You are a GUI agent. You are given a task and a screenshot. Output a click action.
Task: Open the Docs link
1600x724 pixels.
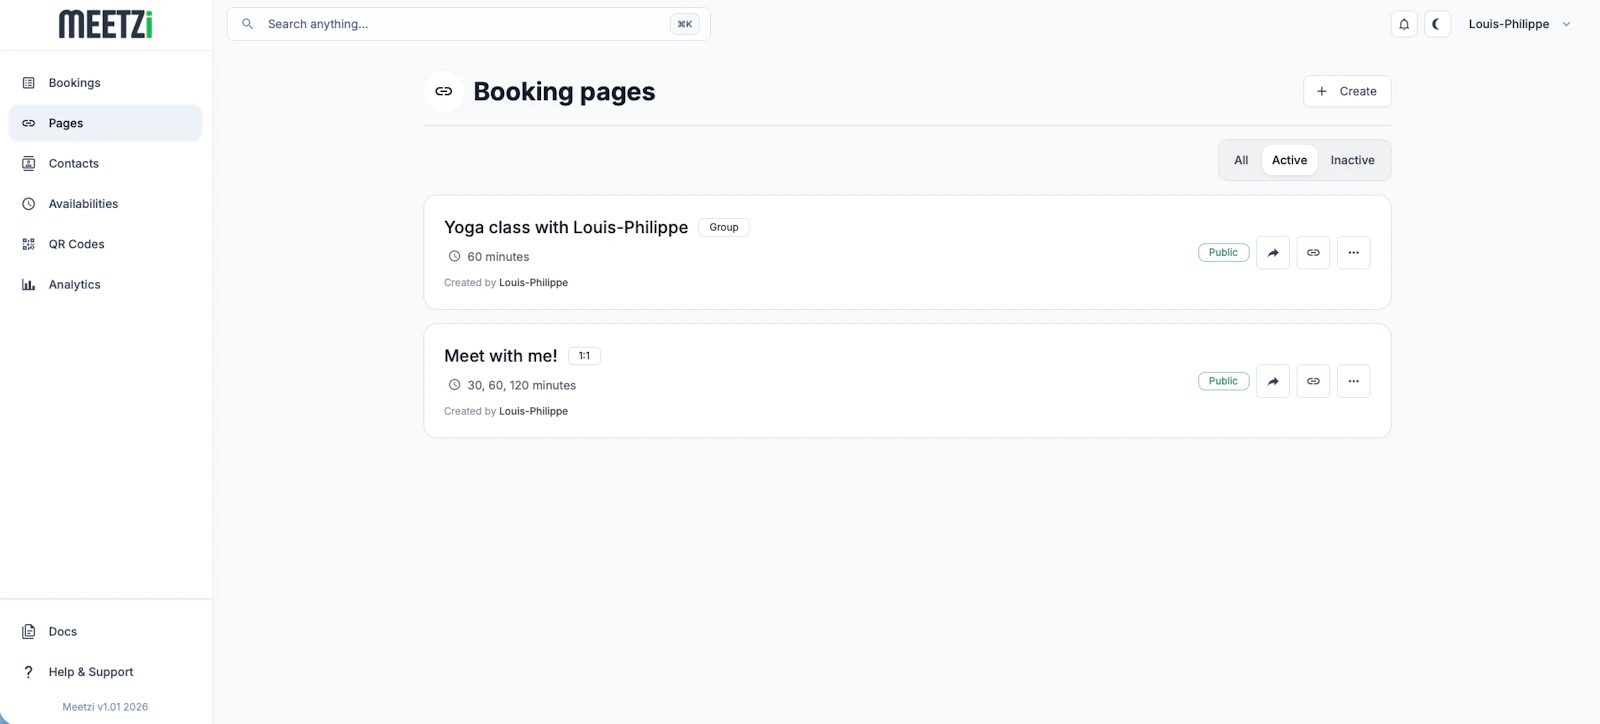105,632
